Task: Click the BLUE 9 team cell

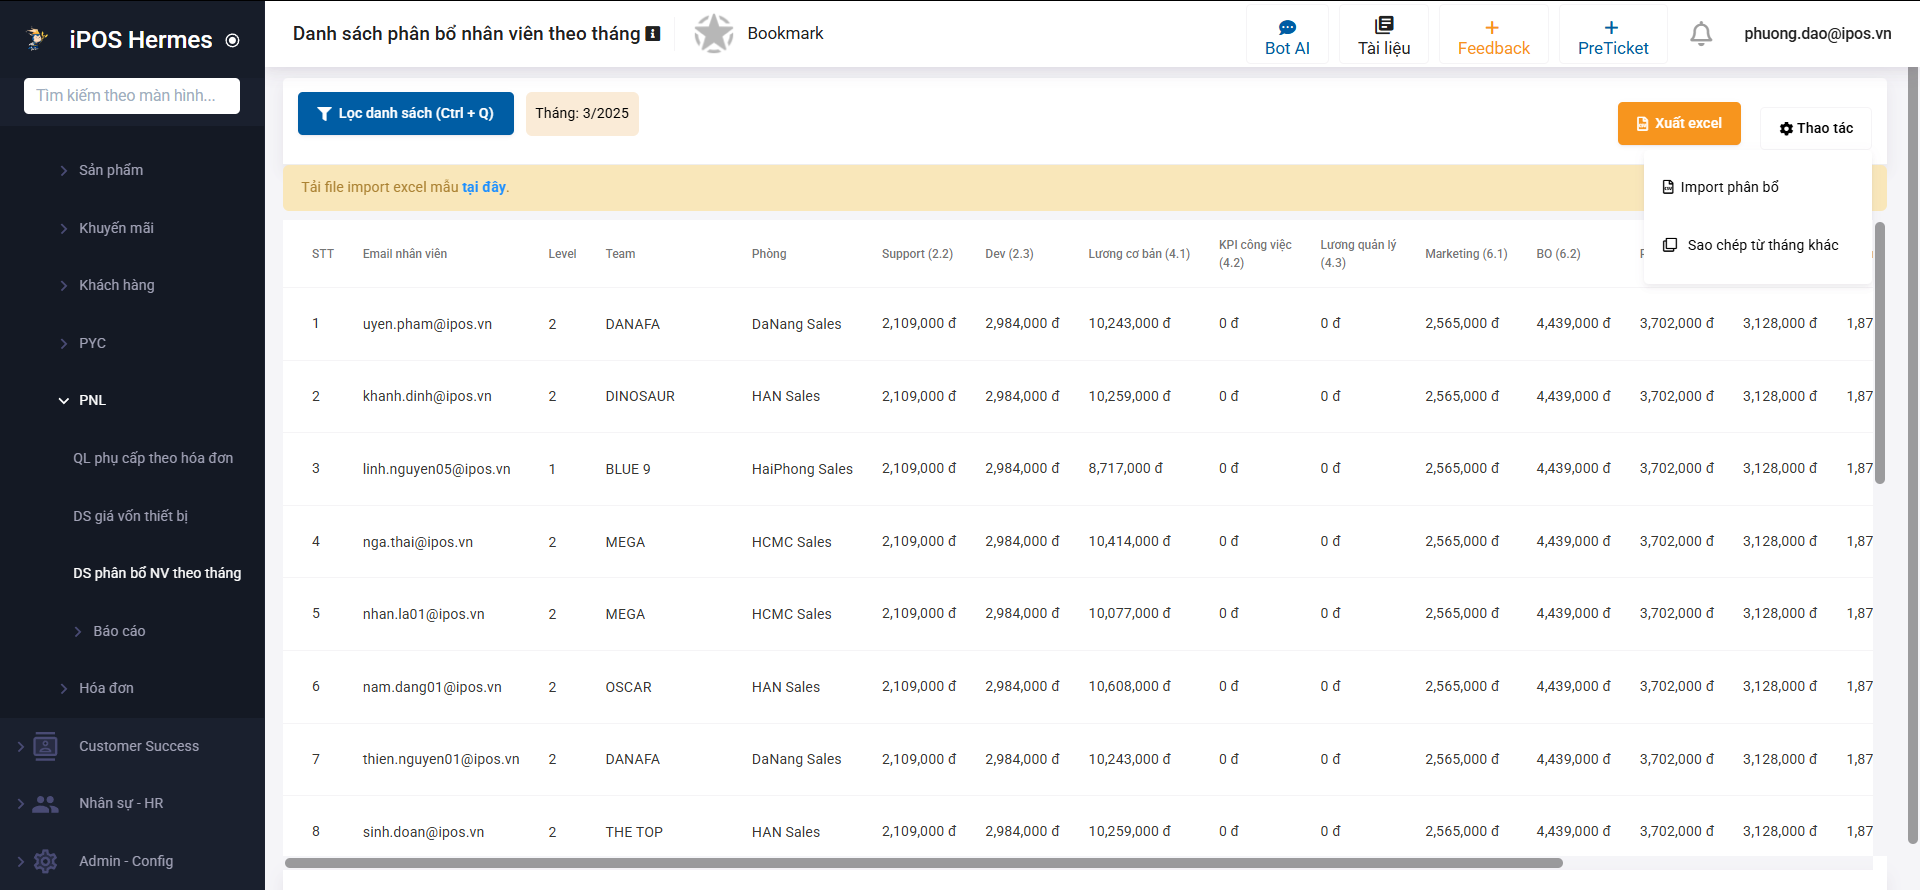Action: (628, 469)
